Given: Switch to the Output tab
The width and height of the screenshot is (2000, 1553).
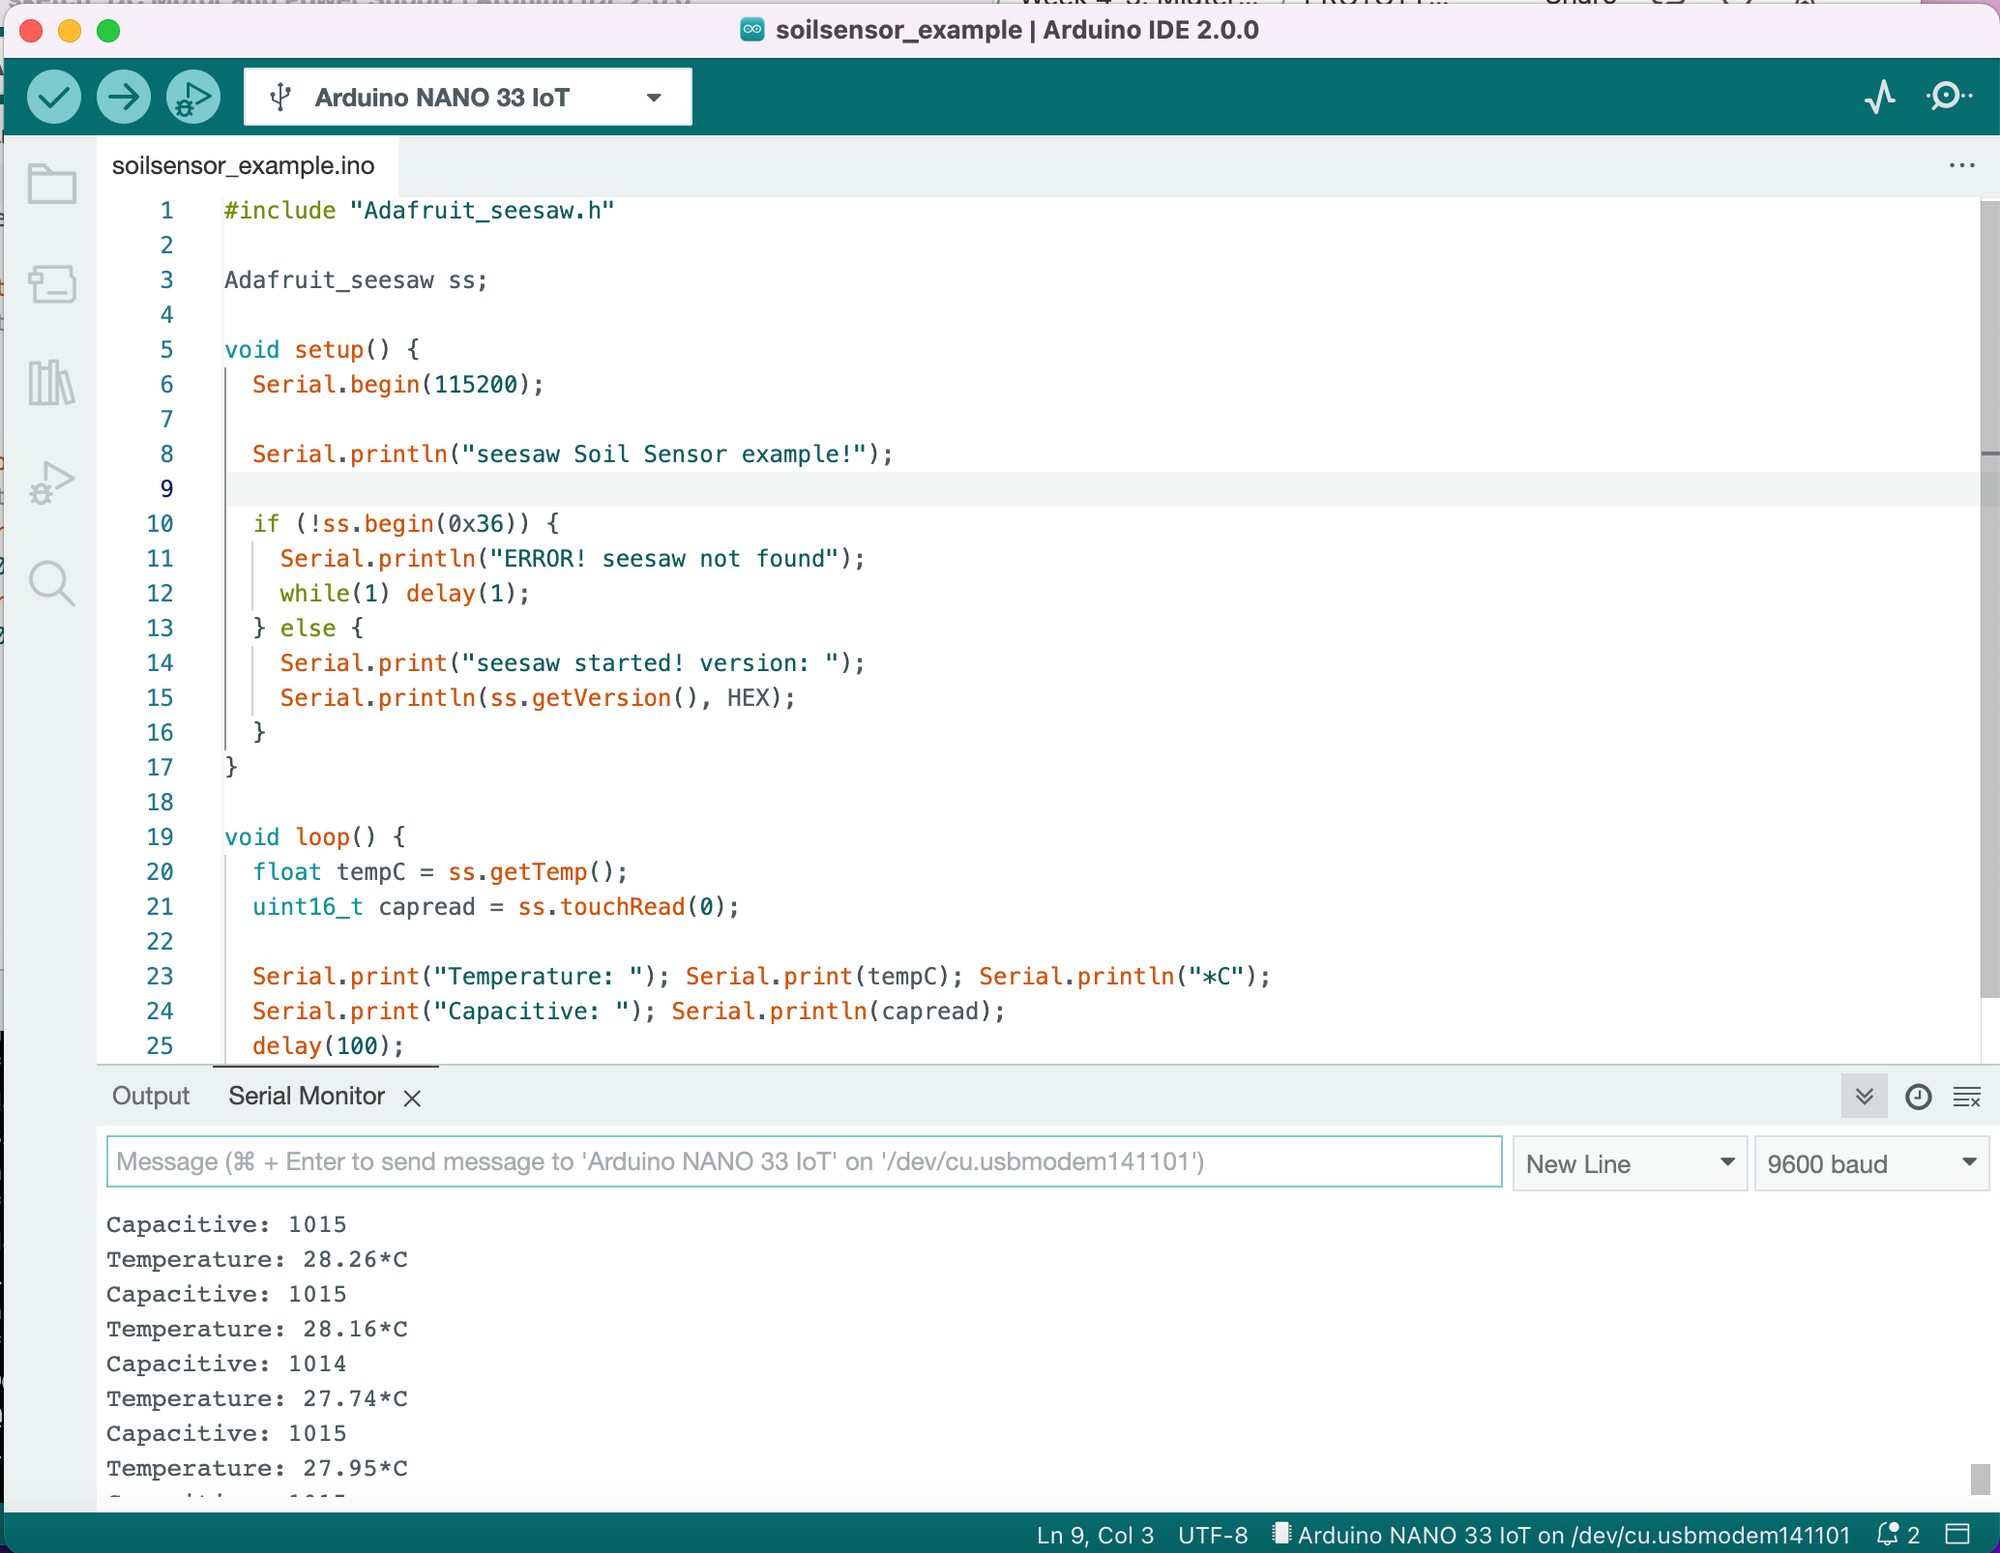Looking at the screenshot, I should 150,1096.
